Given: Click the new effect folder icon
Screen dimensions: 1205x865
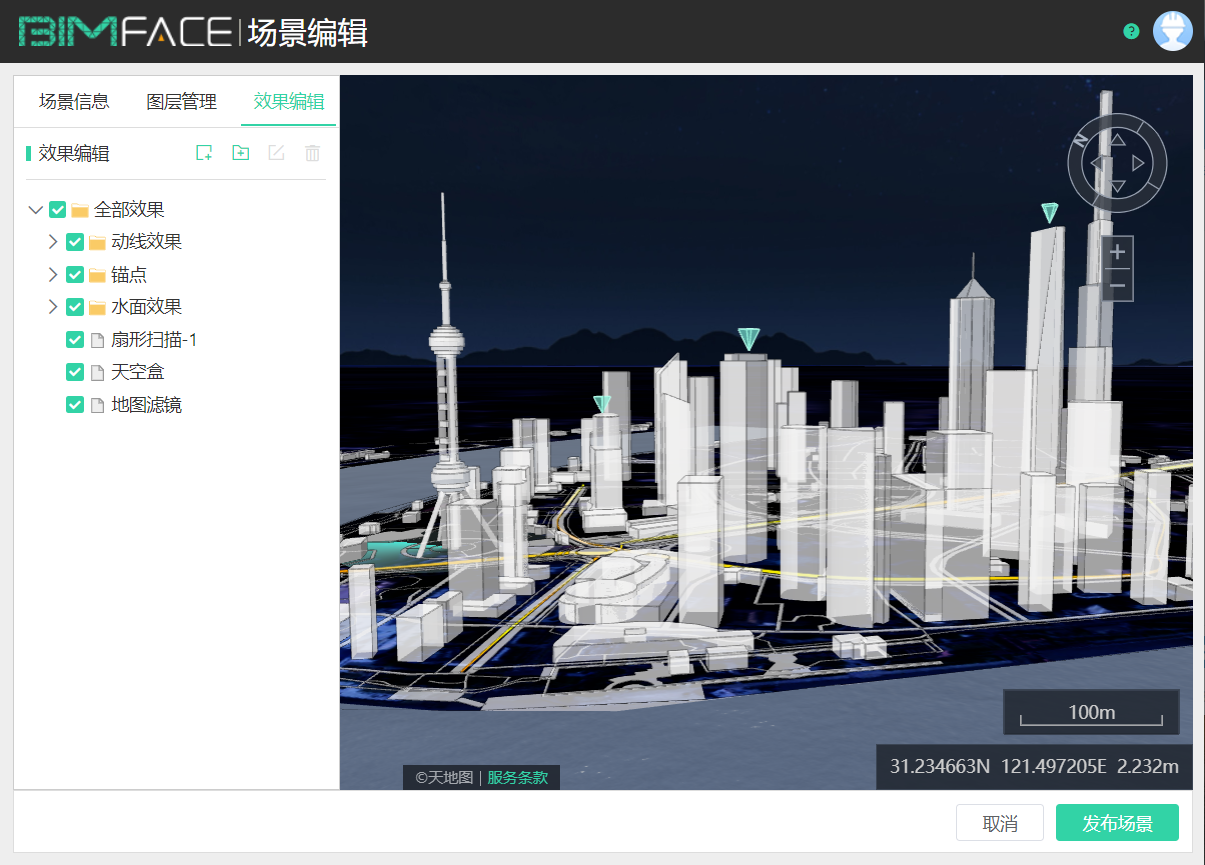Looking at the screenshot, I should coord(240,152).
